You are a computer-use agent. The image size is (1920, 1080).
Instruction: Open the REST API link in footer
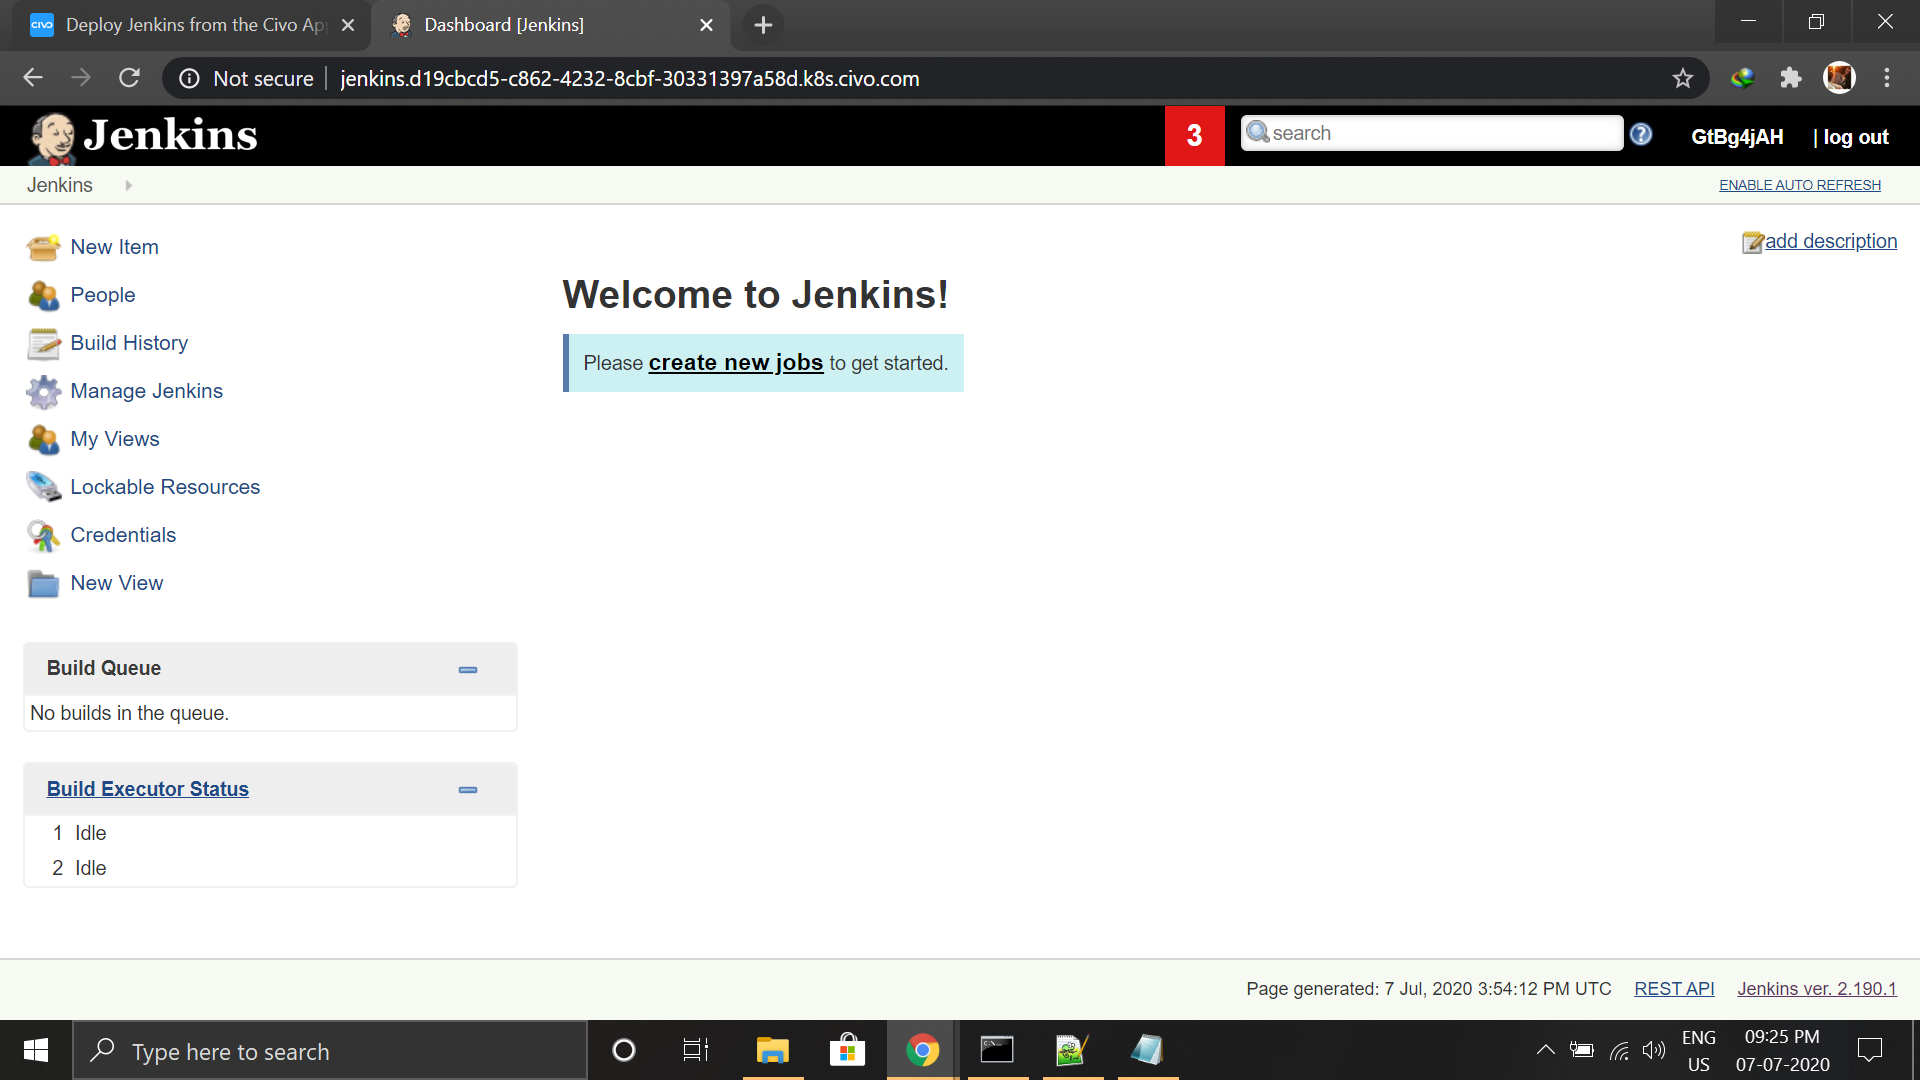click(1673, 988)
